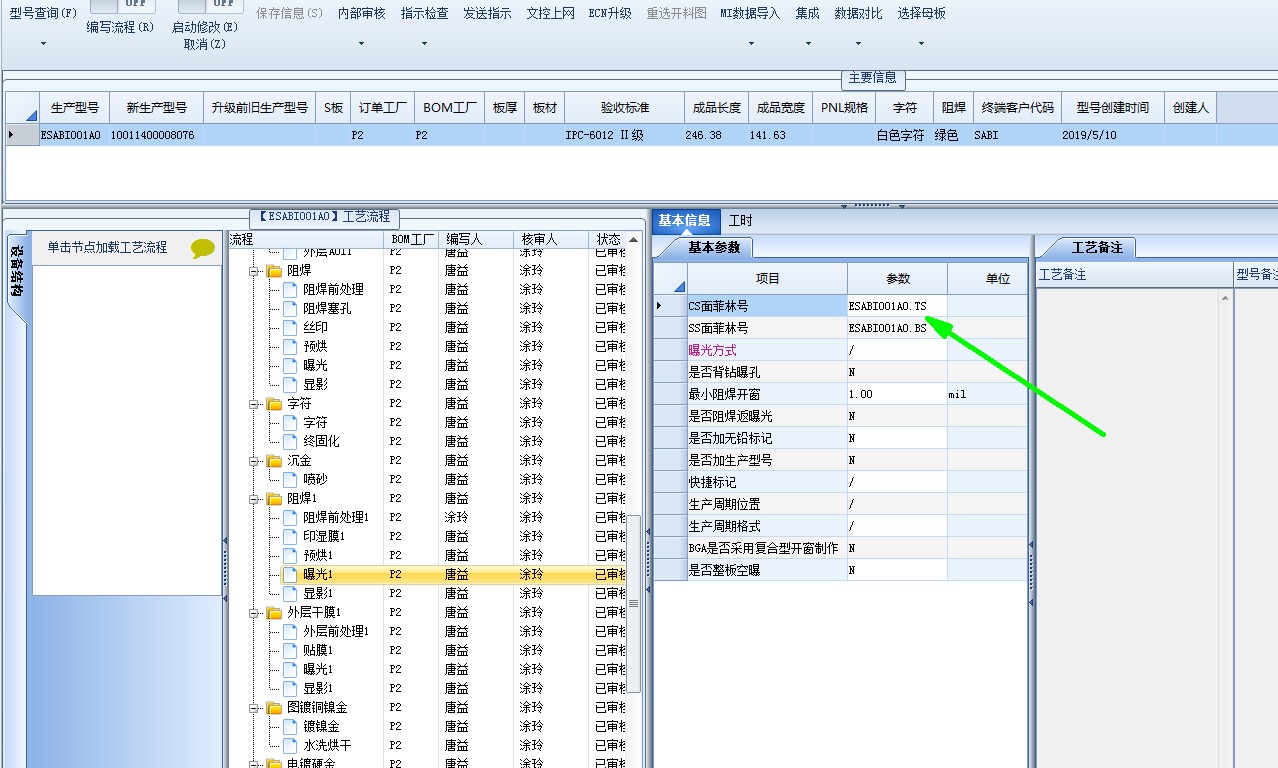Viewport: 1278px width, 768px height.
Task: Click the 外层干膜1 folder icon
Action: point(275,613)
